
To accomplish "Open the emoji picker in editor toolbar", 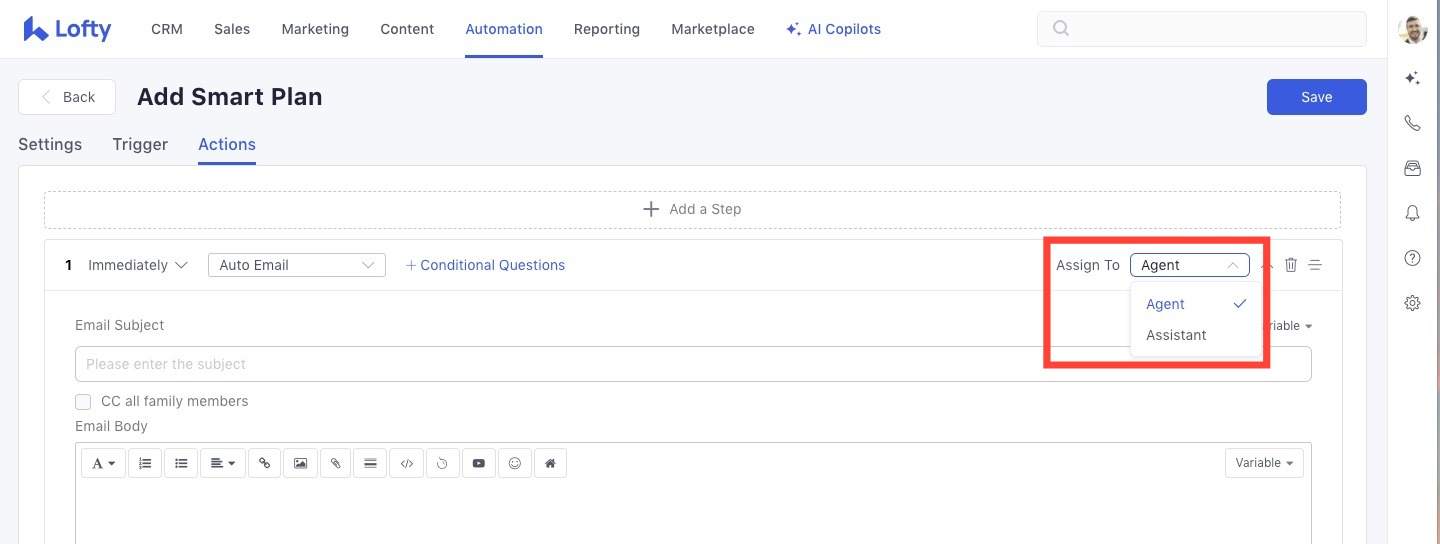I will (514, 463).
